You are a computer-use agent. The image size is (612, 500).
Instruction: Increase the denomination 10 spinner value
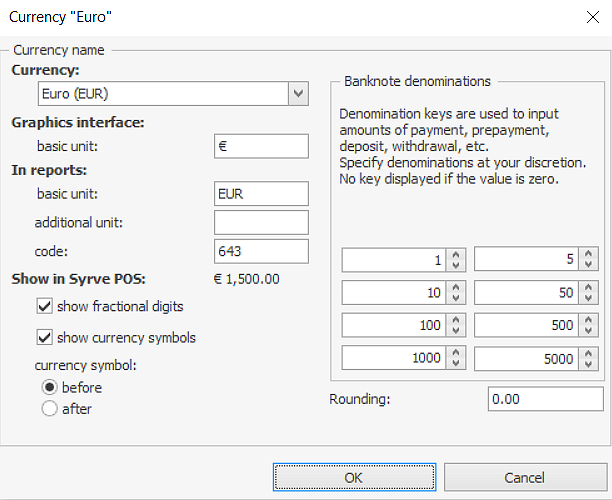click(x=457, y=288)
